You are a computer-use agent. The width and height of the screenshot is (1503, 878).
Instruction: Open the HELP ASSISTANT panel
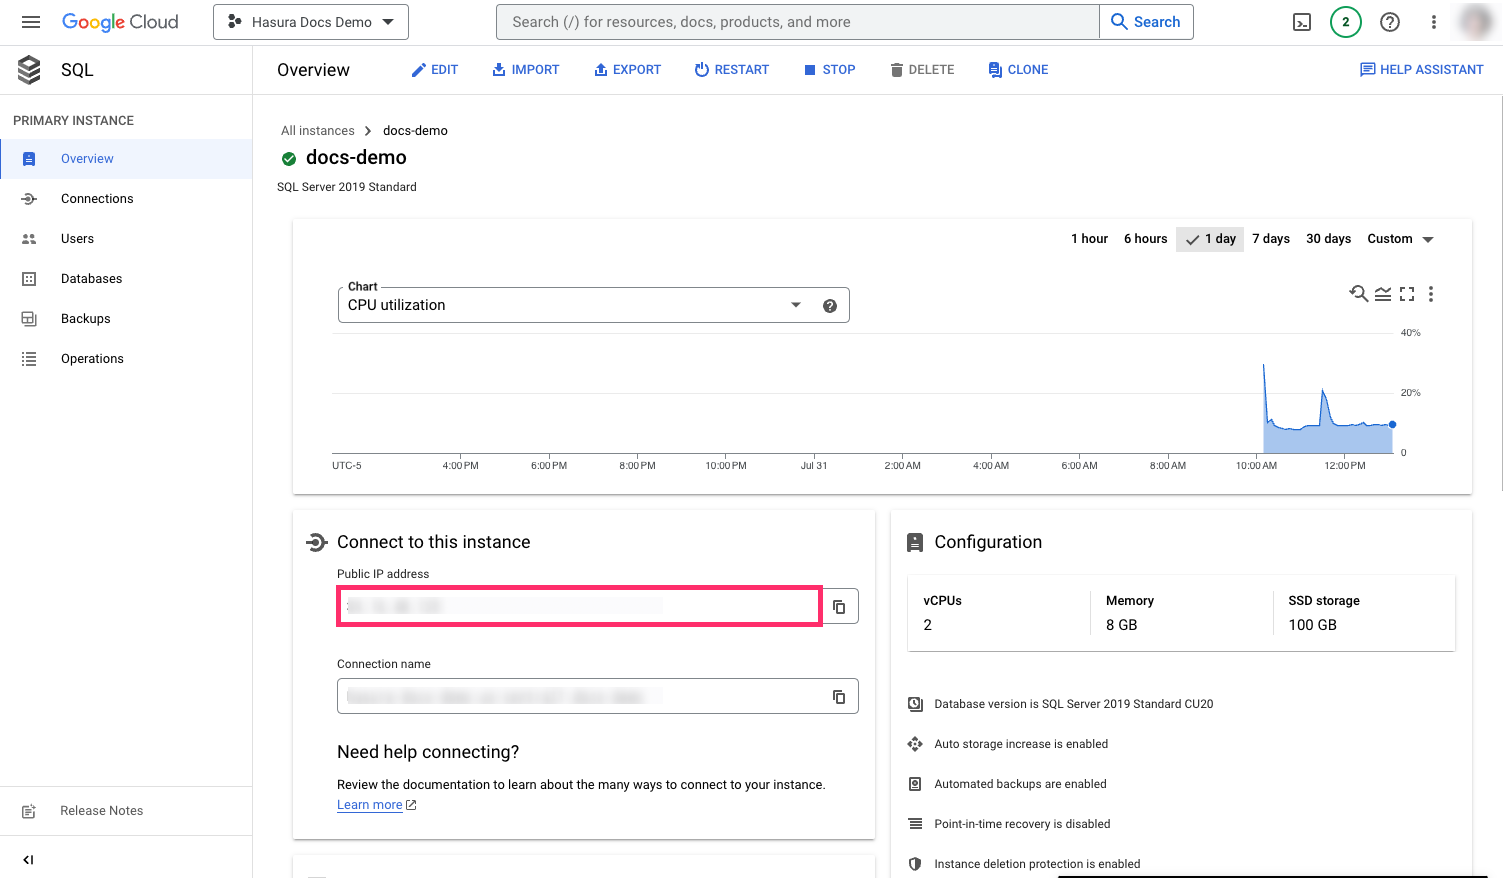point(1421,70)
